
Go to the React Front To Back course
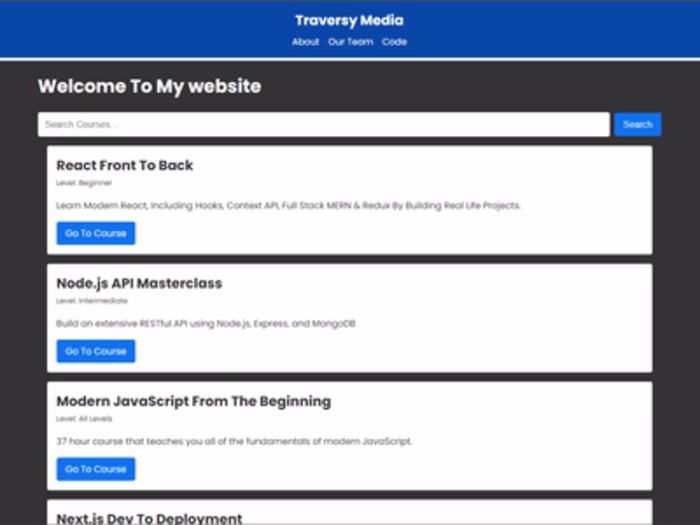coord(96,233)
